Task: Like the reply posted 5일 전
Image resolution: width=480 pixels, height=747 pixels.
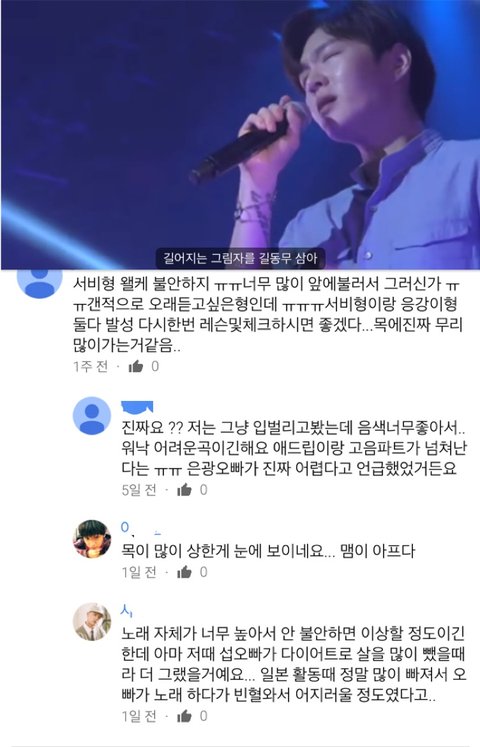Action: click(x=184, y=490)
